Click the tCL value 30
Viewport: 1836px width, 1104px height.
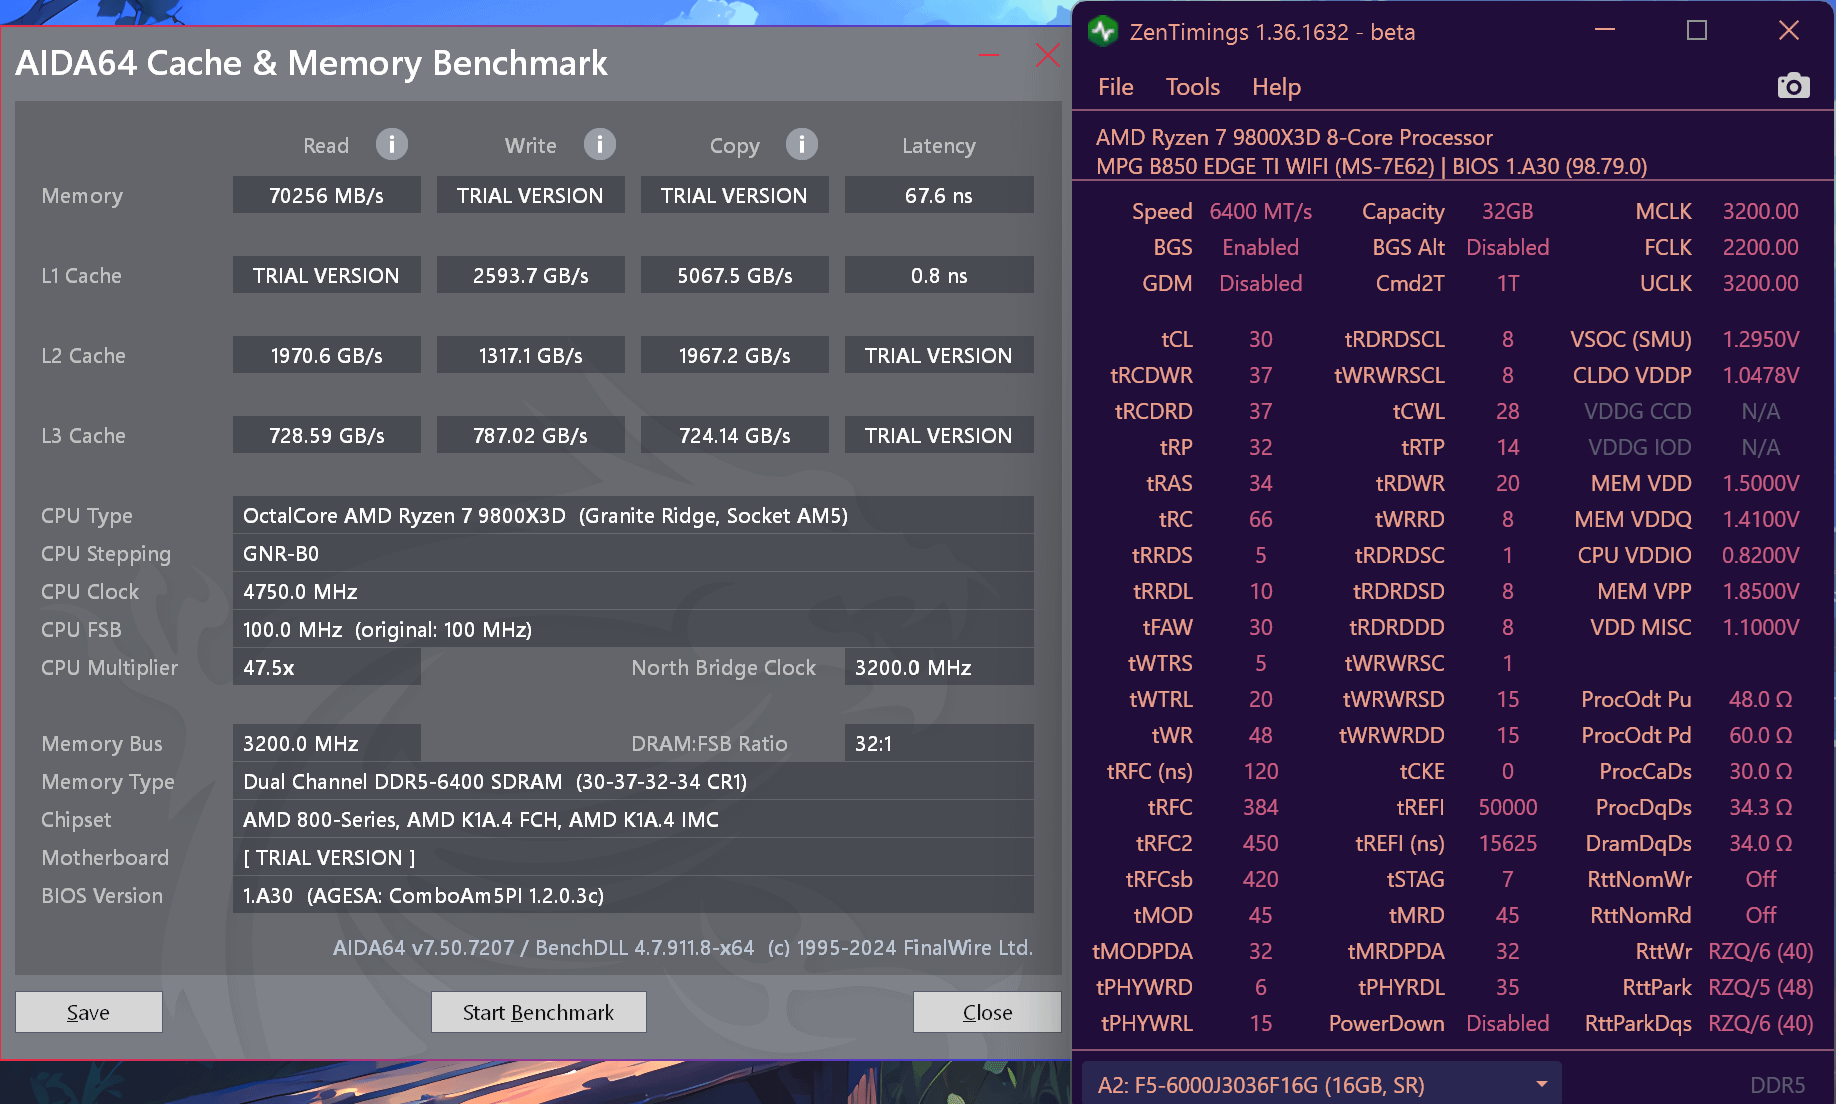tap(1260, 339)
